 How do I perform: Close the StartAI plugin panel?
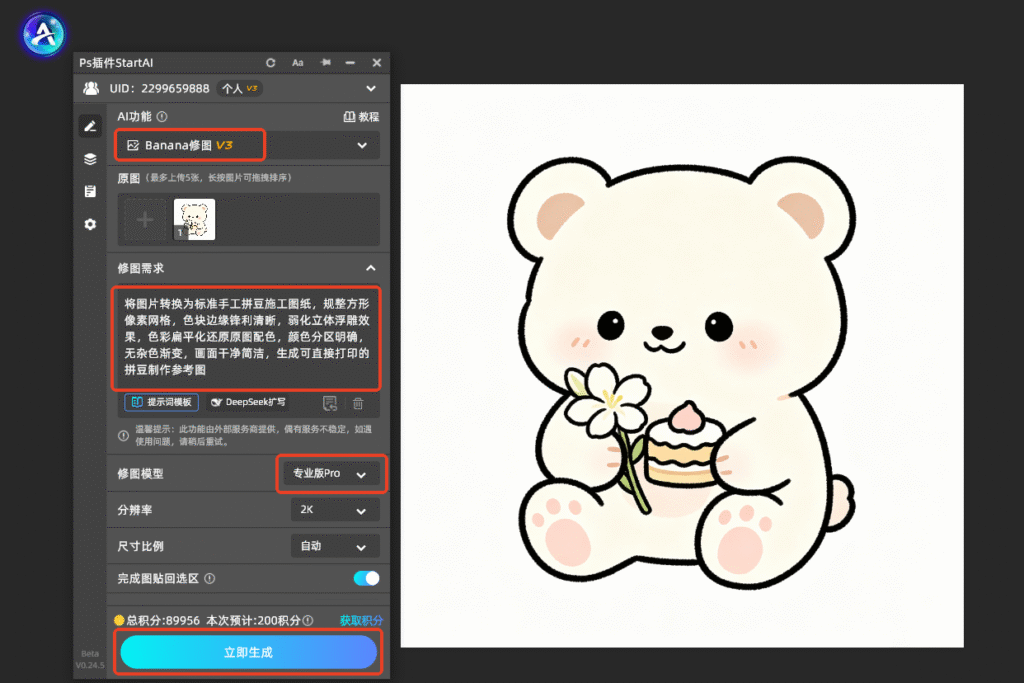[x=377, y=63]
